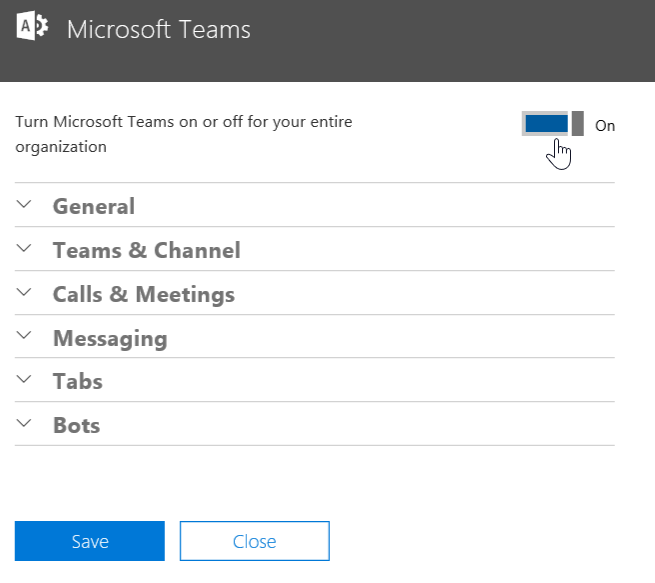Select the Teams & Channel heading
The image size is (655, 583).
[146, 251]
